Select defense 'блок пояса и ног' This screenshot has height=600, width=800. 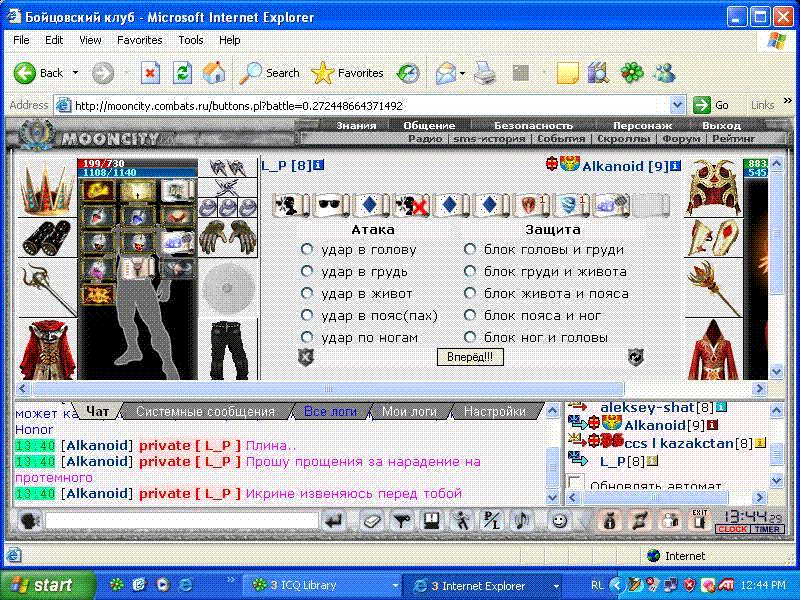point(470,315)
